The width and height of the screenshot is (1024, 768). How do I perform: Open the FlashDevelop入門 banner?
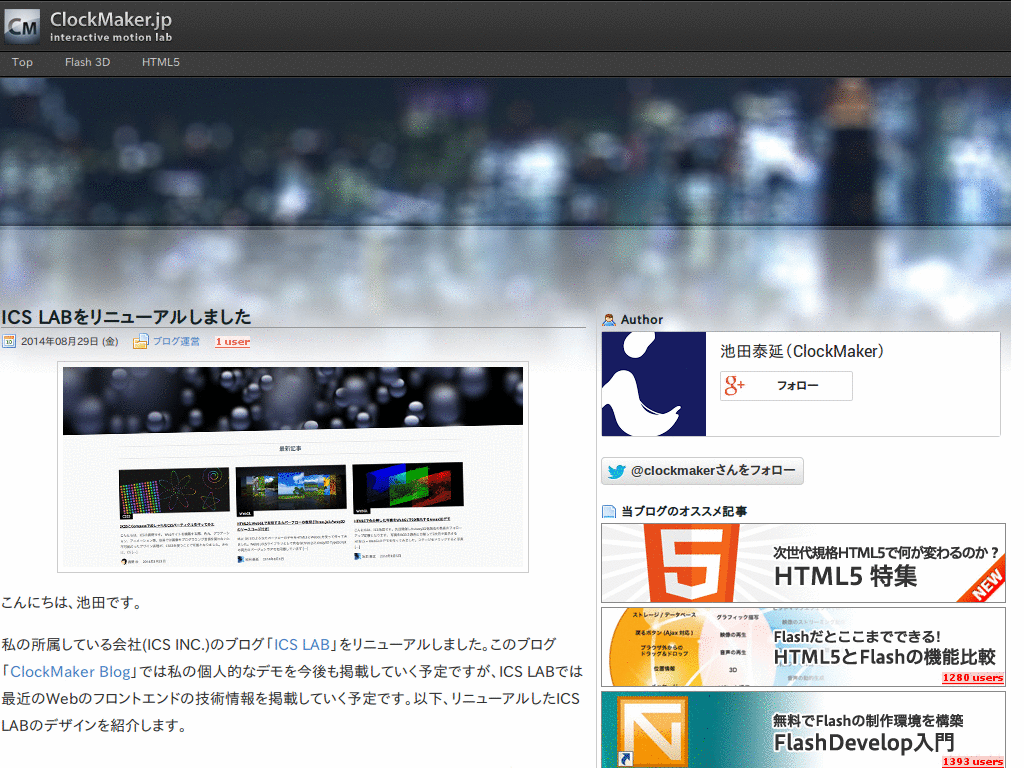[x=803, y=730]
